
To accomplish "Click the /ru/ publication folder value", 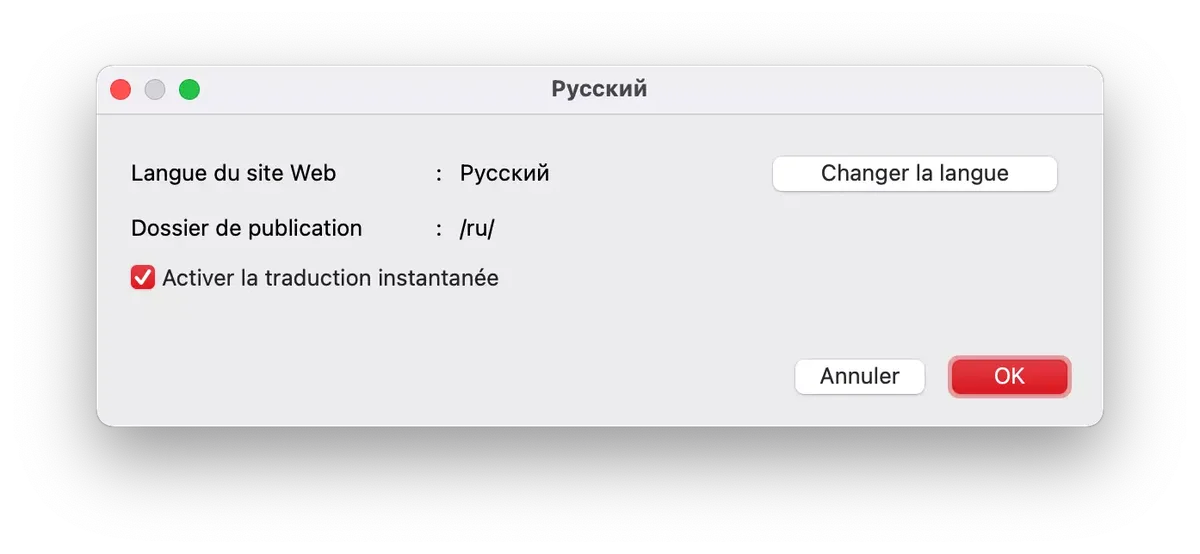I will [x=477, y=228].
